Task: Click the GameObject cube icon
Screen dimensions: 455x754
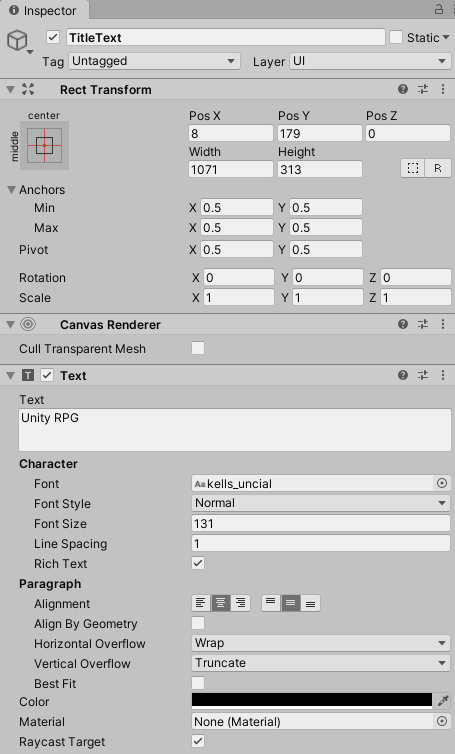Action: tap(17, 40)
